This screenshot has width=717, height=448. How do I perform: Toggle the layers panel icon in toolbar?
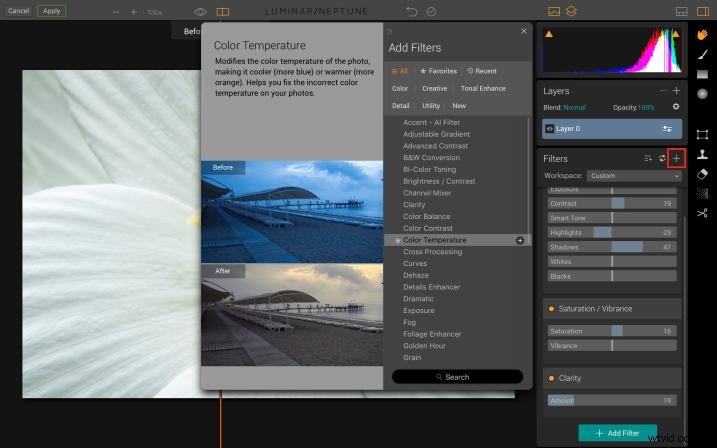[x=571, y=11]
